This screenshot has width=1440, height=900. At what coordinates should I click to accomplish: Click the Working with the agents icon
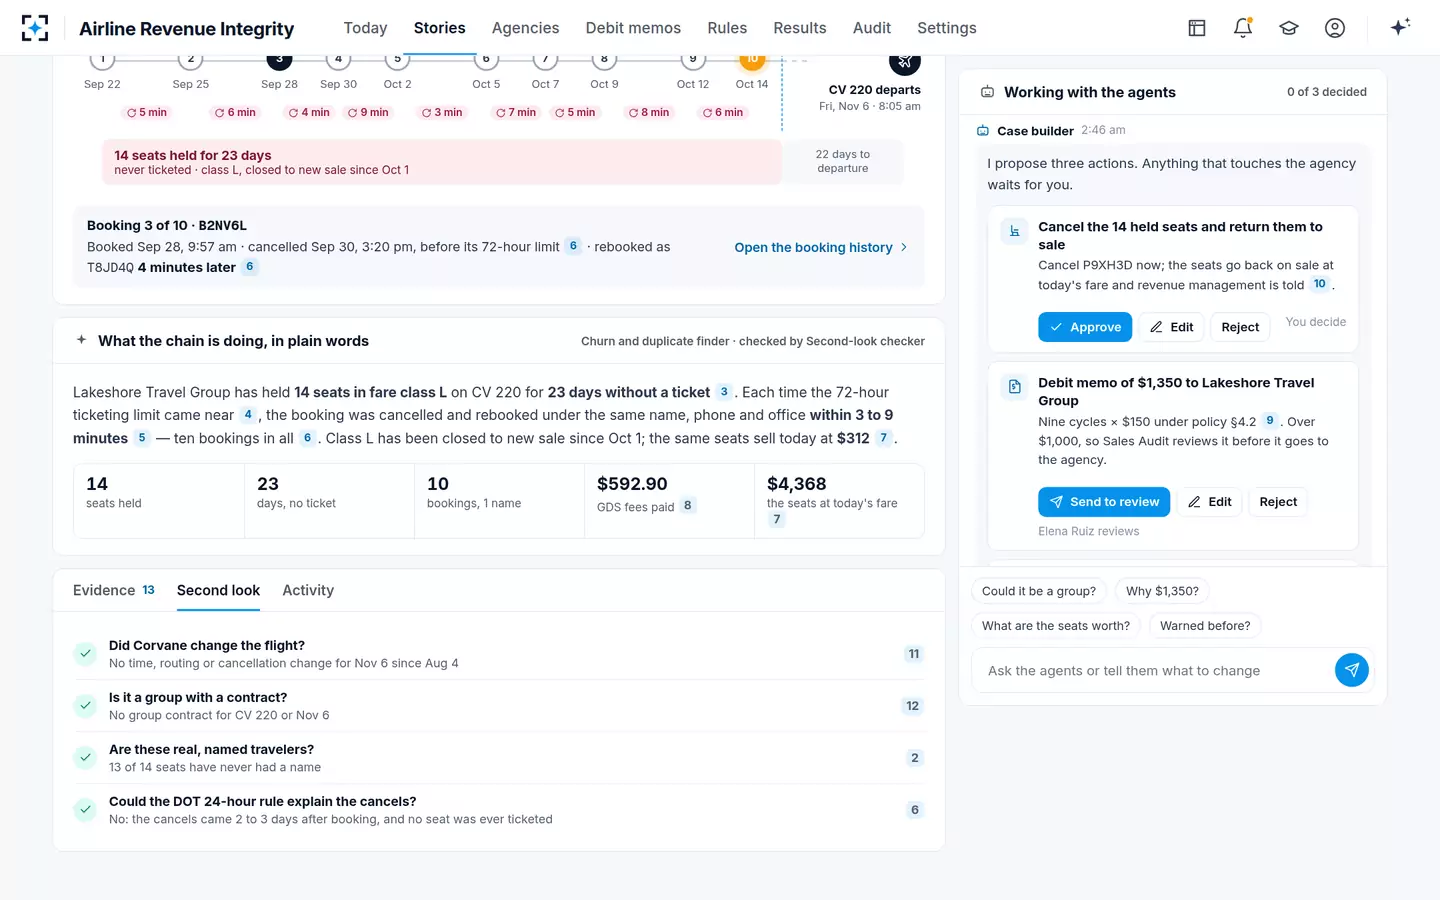[987, 92]
